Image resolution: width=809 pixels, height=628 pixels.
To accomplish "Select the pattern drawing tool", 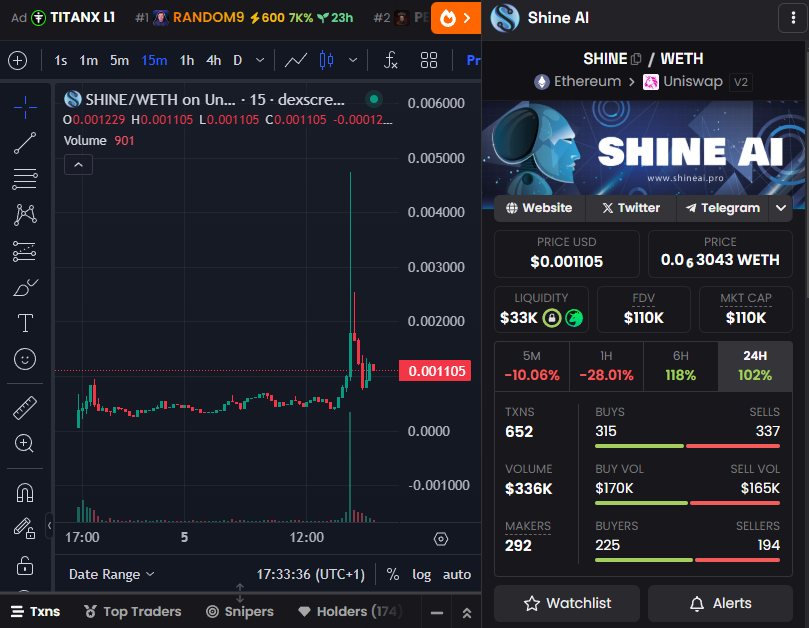I will click(25, 215).
